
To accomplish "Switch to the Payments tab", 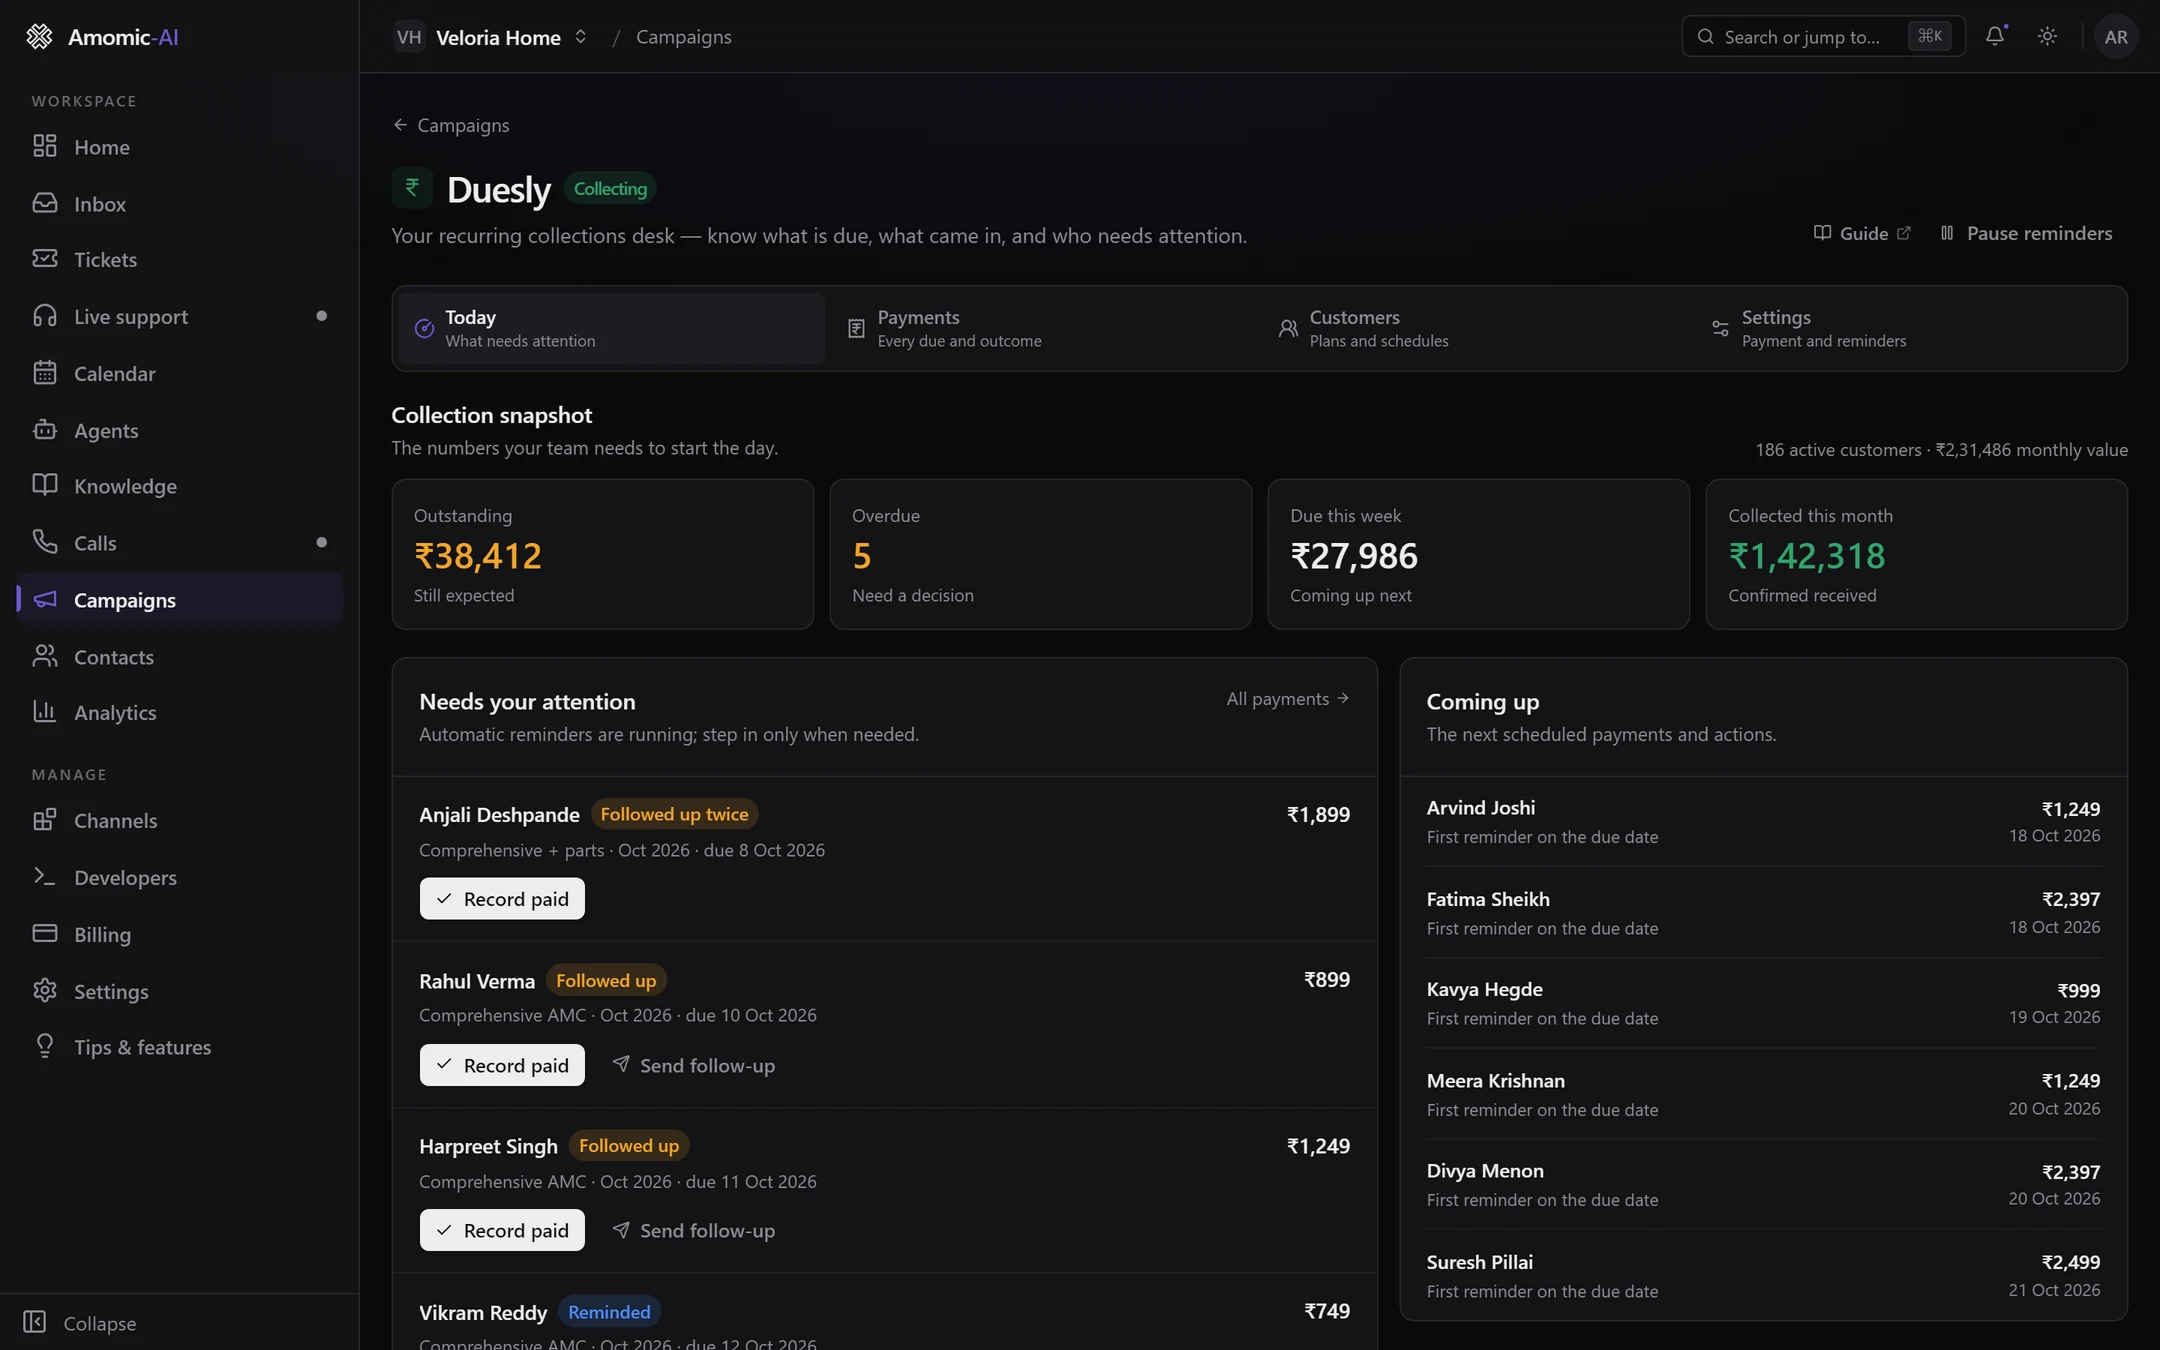I will (1043, 328).
